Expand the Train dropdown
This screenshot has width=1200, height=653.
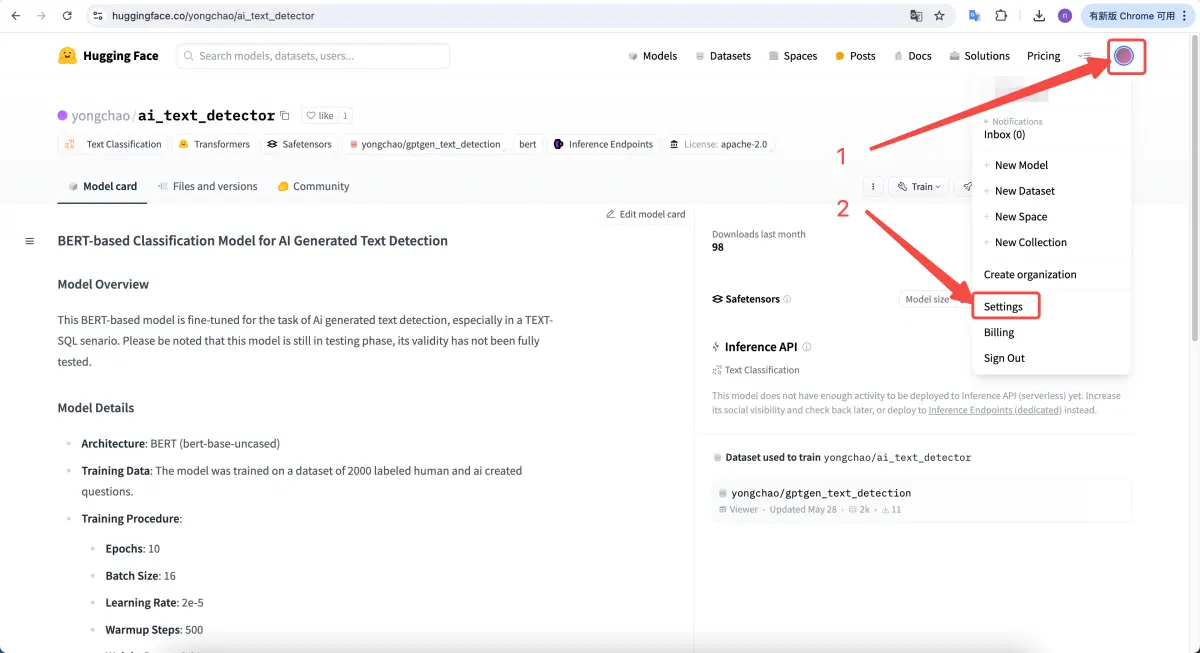coord(919,186)
